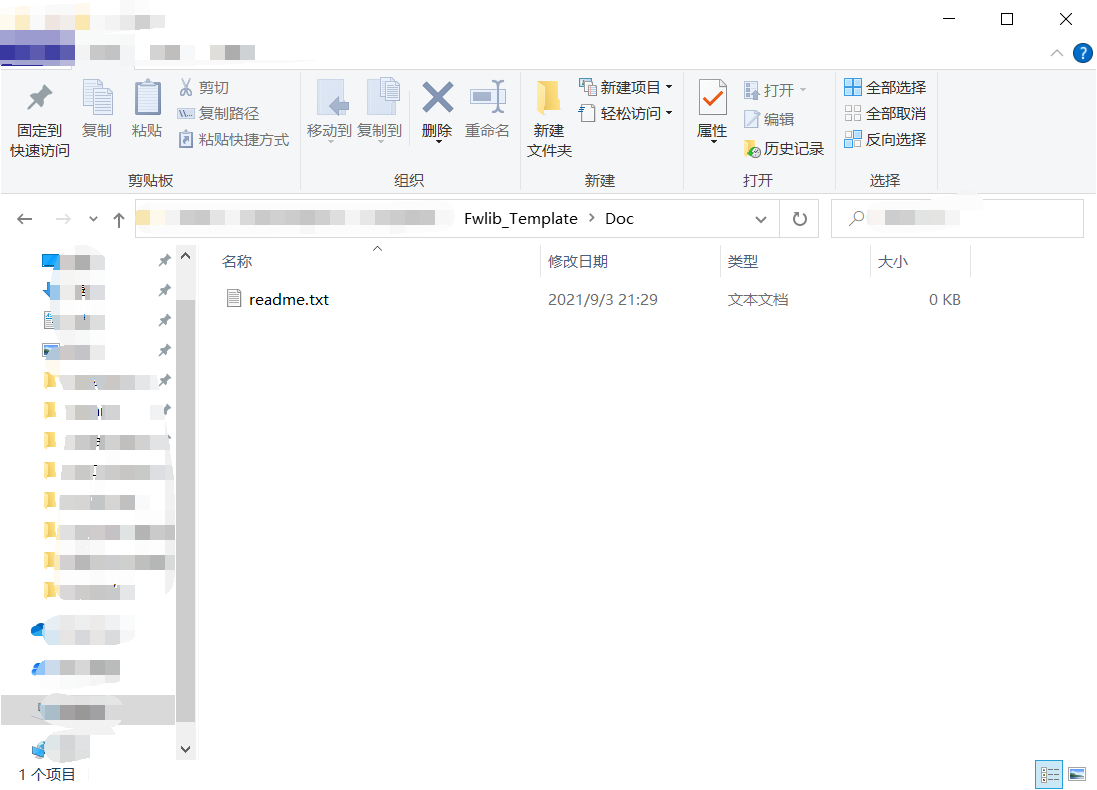Open recent locations dropdown arrow

tap(93, 219)
